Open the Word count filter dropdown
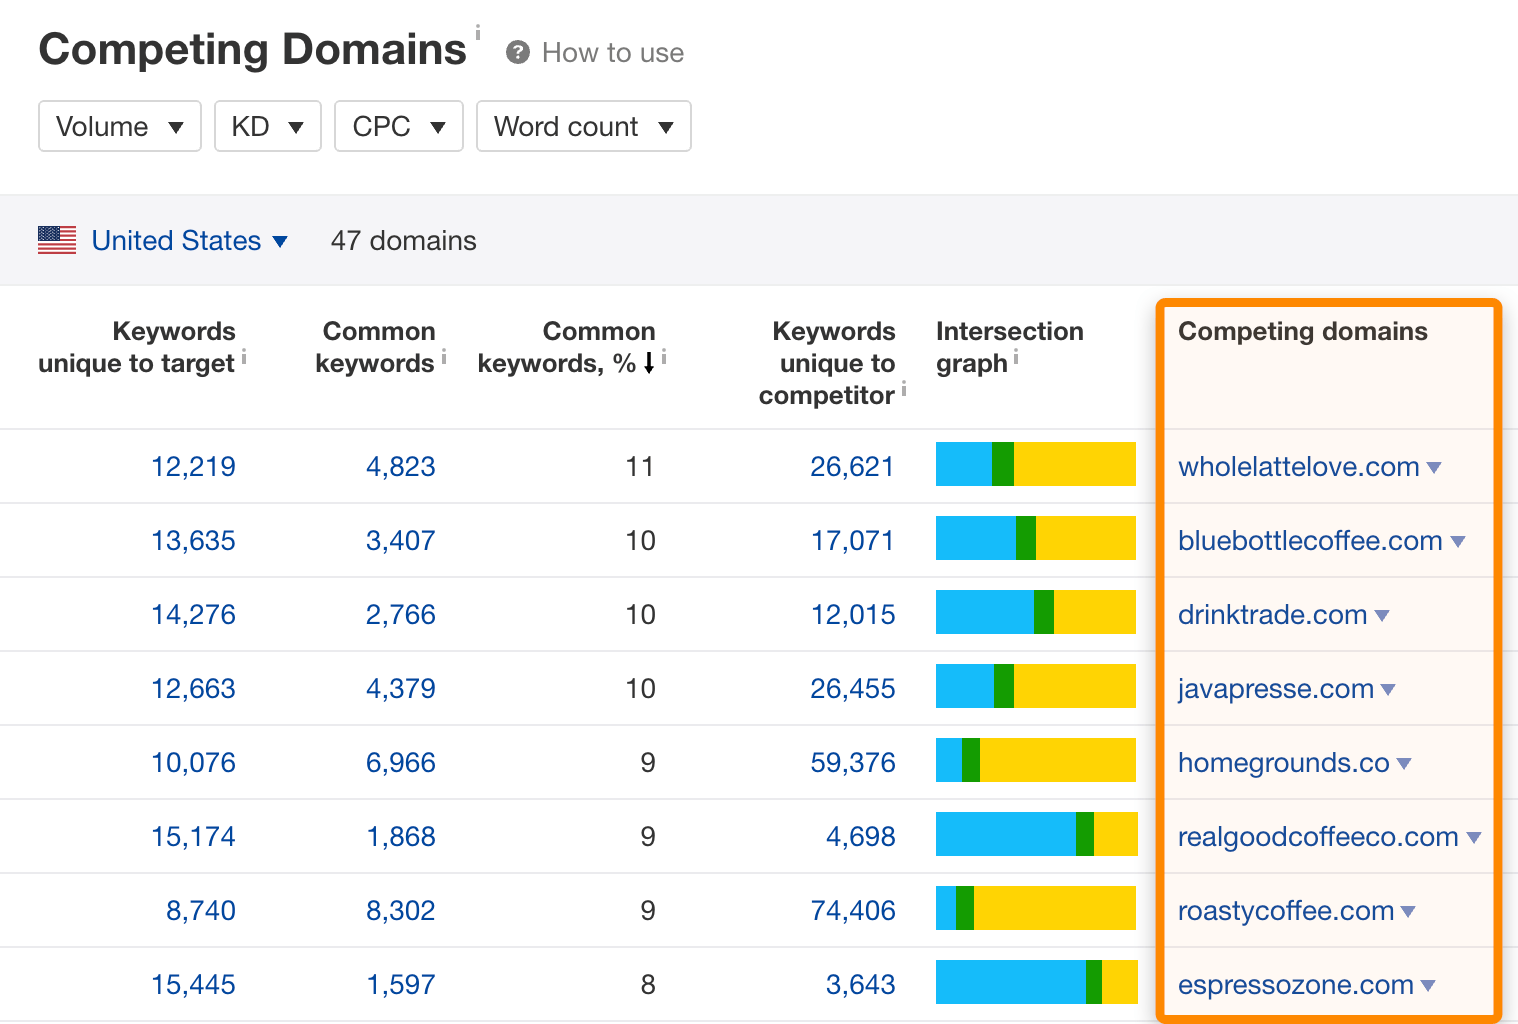Image resolution: width=1518 pixels, height=1024 pixels. tap(583, 126)
